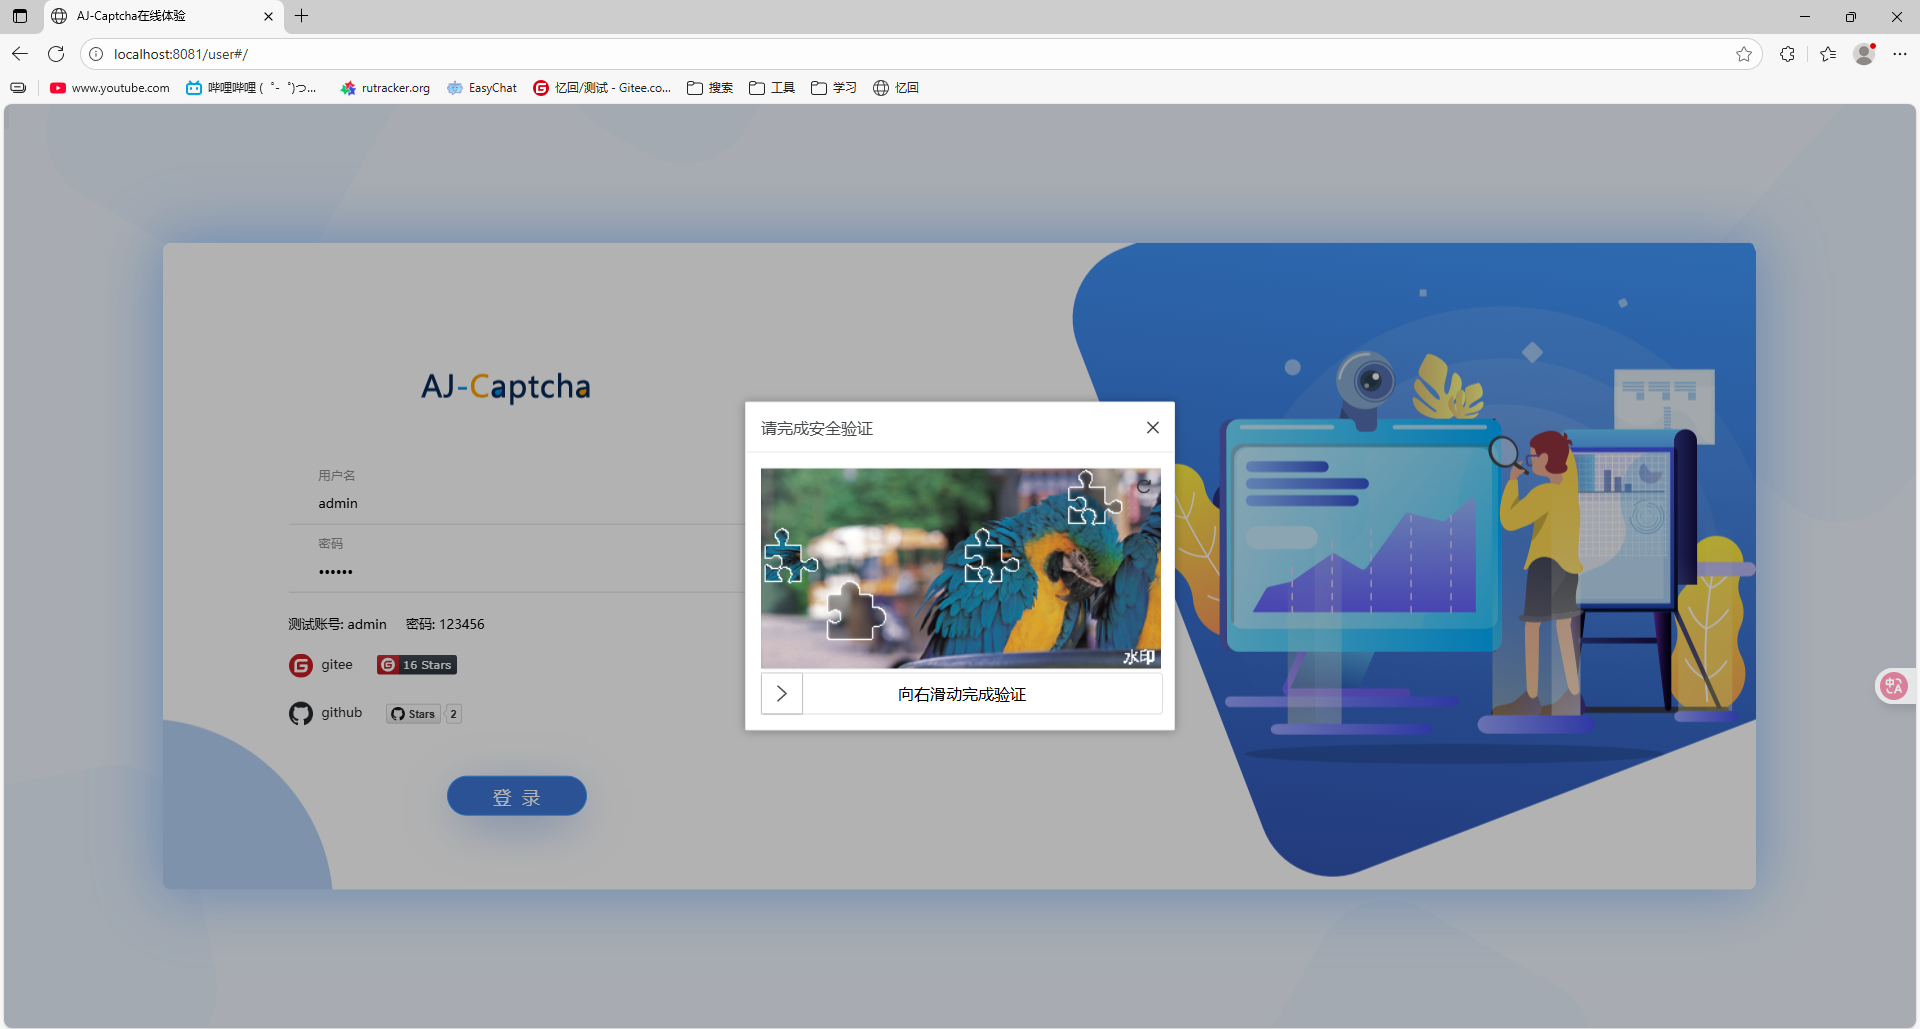Screen dimensions: 1920x1029
Task: Expand the 学习 bookmarks folder
Action: [834, 88]
